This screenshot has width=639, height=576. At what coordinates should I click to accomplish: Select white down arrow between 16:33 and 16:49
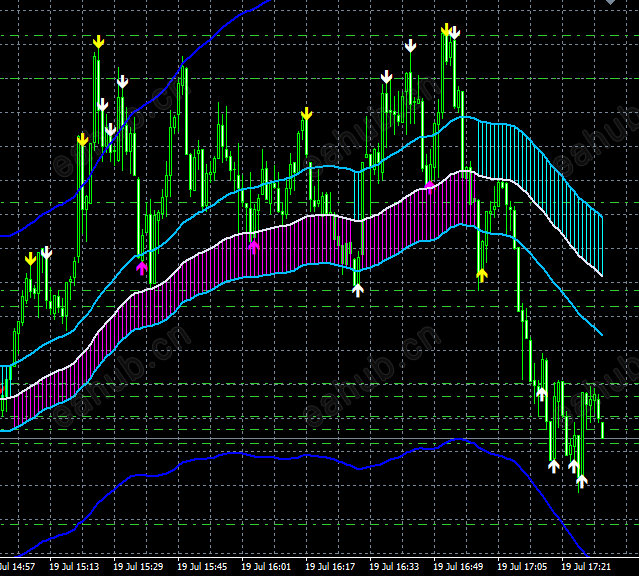coord(410,46)
